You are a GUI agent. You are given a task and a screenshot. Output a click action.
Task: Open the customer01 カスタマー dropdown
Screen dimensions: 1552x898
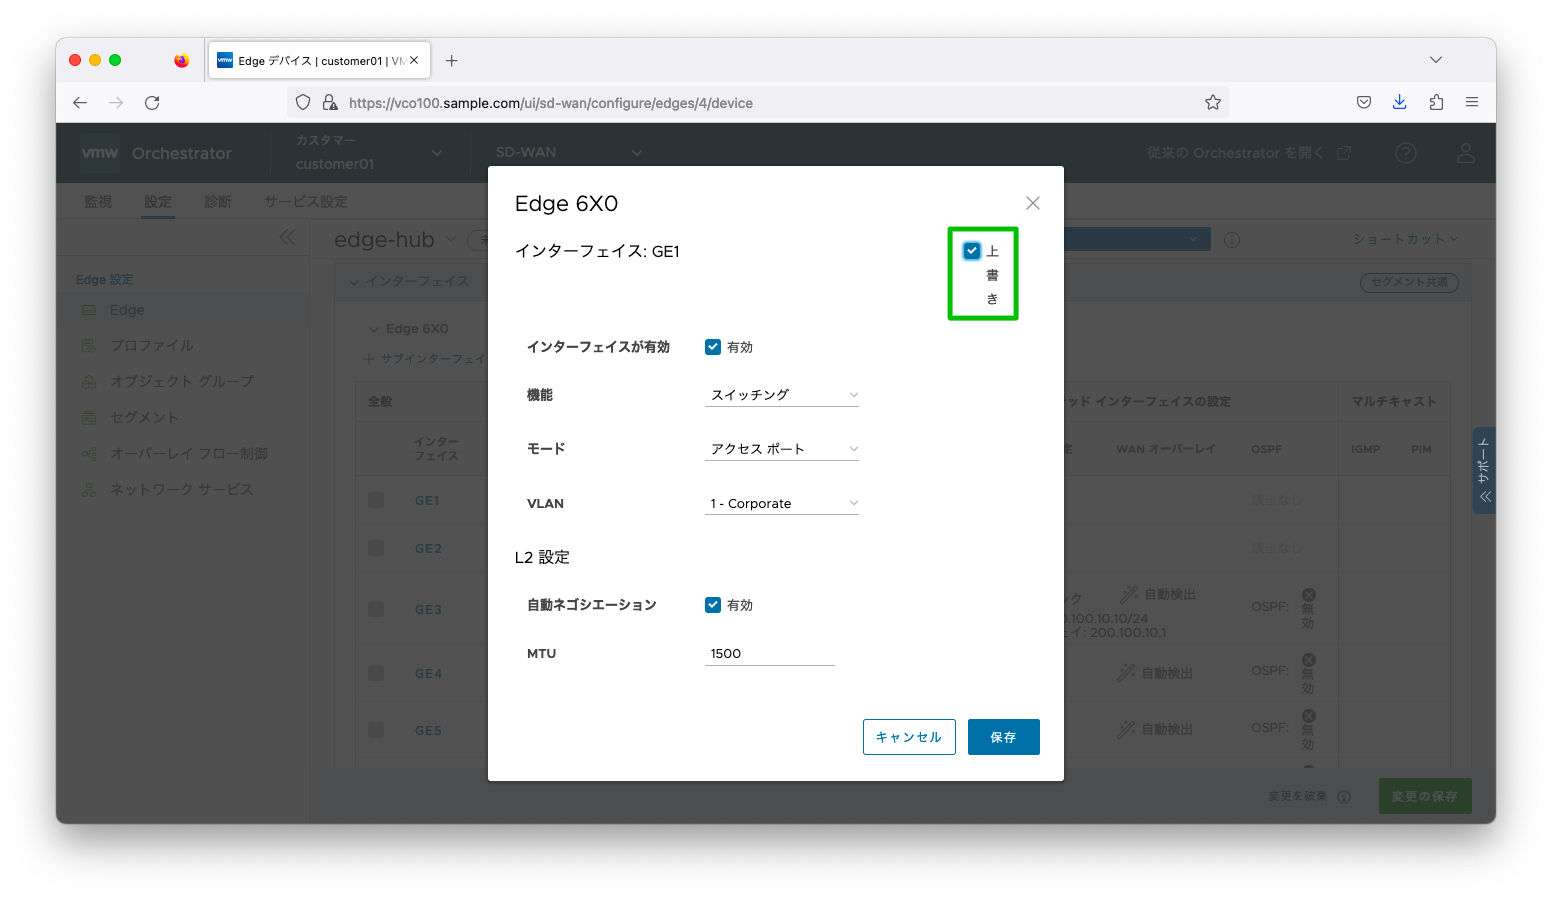[x=368, y=153]
